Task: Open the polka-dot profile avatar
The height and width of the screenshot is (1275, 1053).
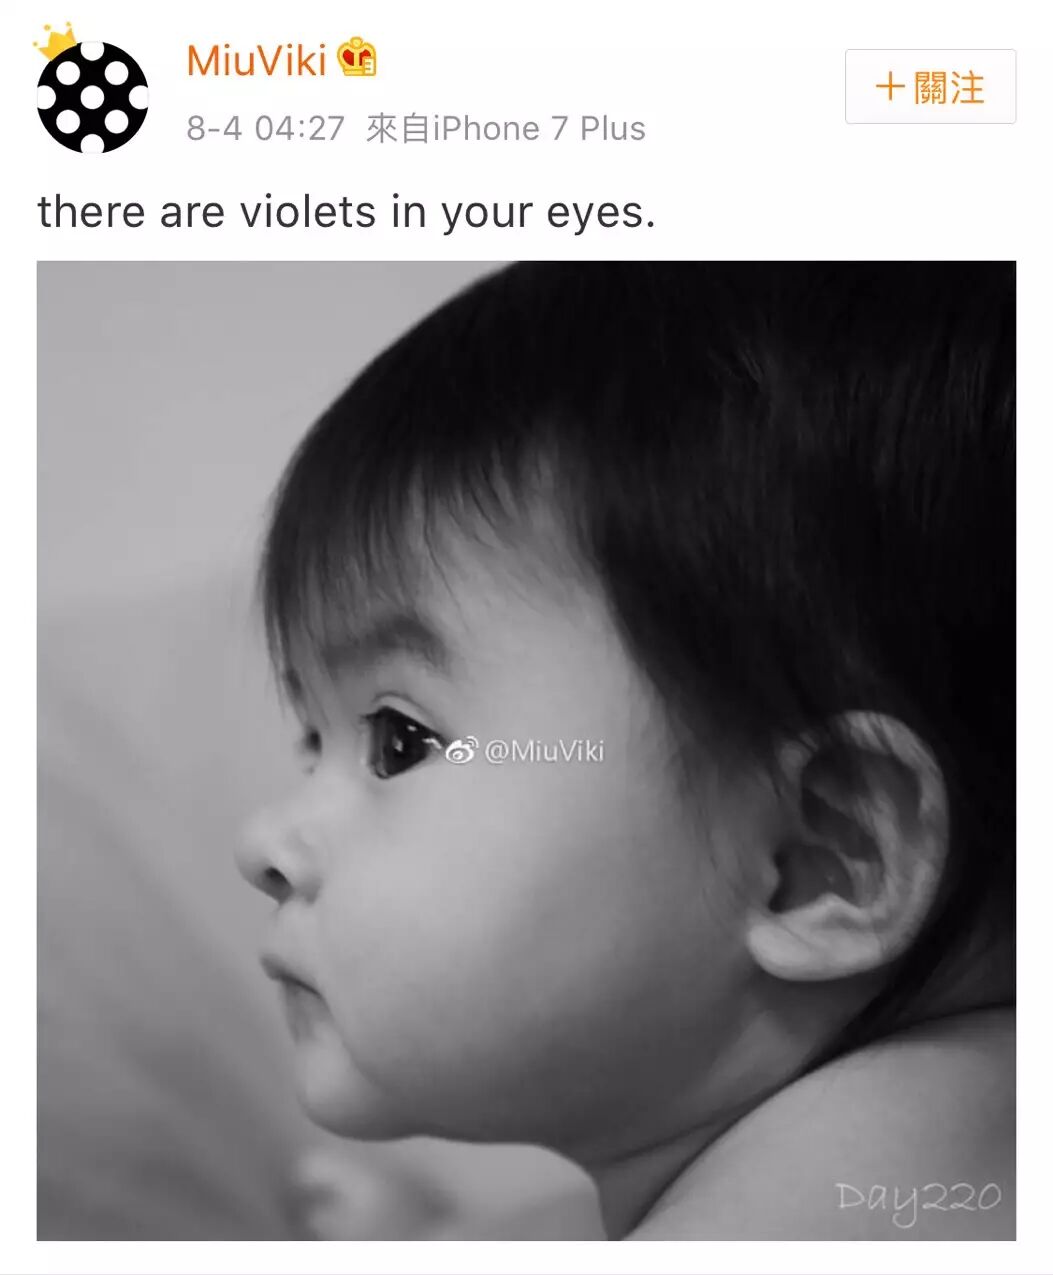Action: (x=93, y=97)
